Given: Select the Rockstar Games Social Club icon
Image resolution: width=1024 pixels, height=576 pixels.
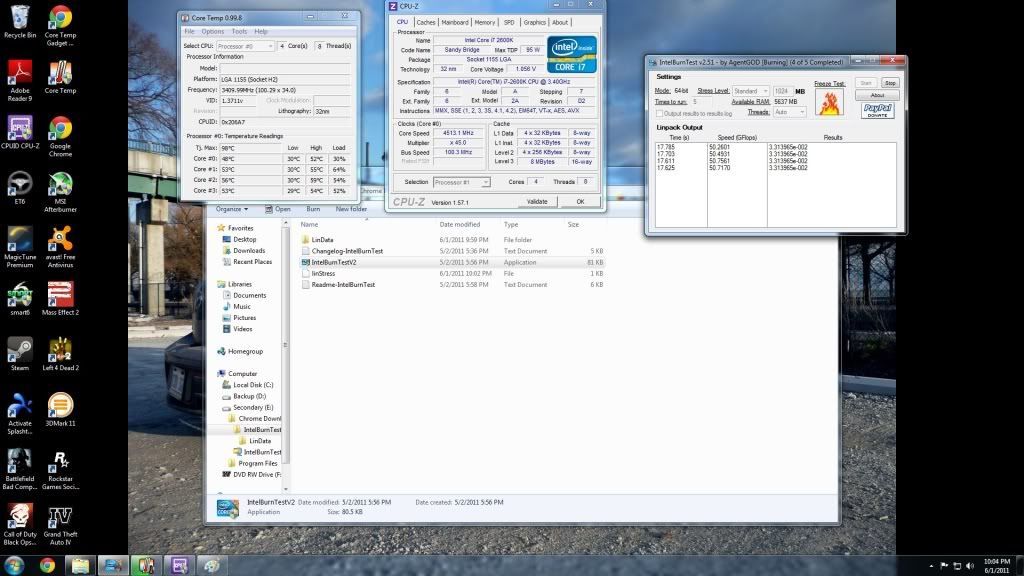Looking at the screenshot, I should click(60, 470).
